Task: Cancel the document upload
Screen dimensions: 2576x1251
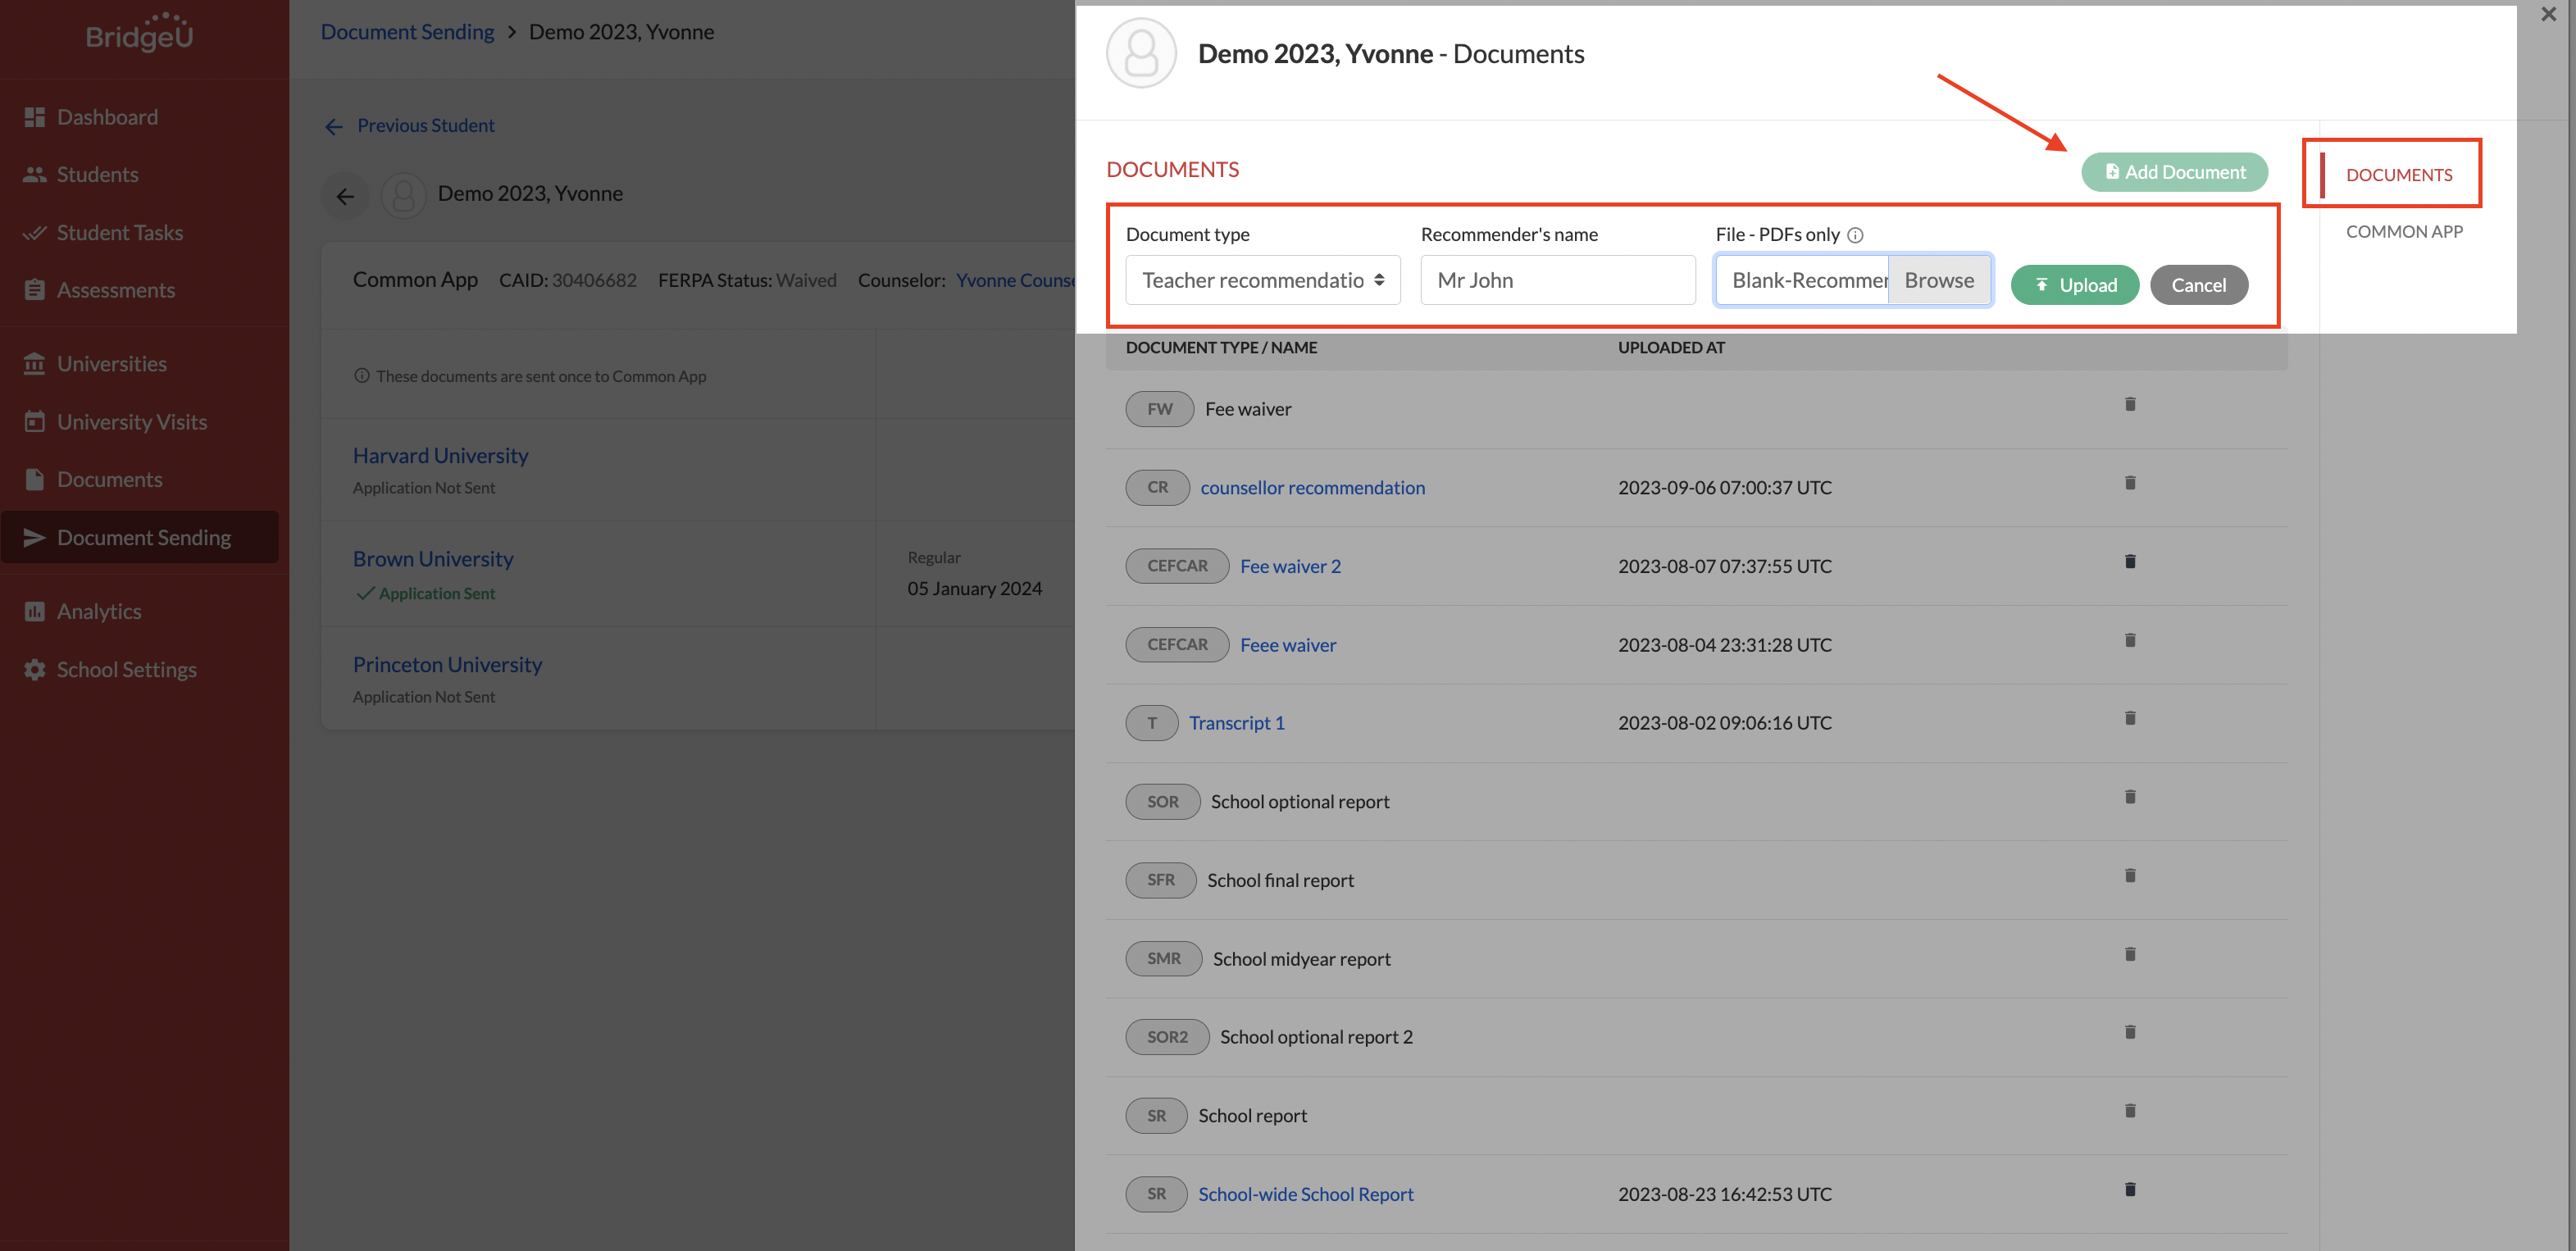Action: [x=2199, y=285]
